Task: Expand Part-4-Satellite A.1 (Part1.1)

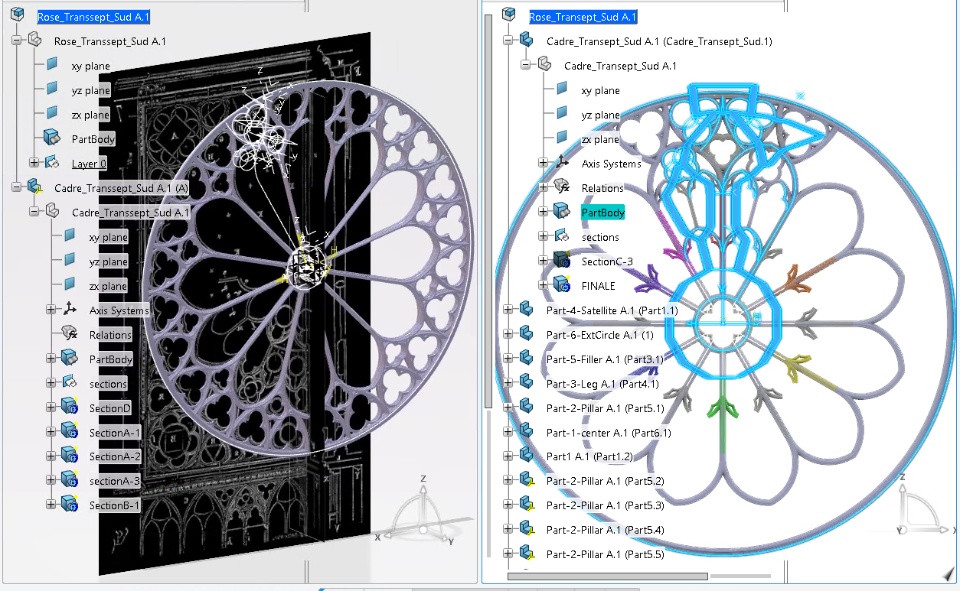Action: [x=508, y=310]
